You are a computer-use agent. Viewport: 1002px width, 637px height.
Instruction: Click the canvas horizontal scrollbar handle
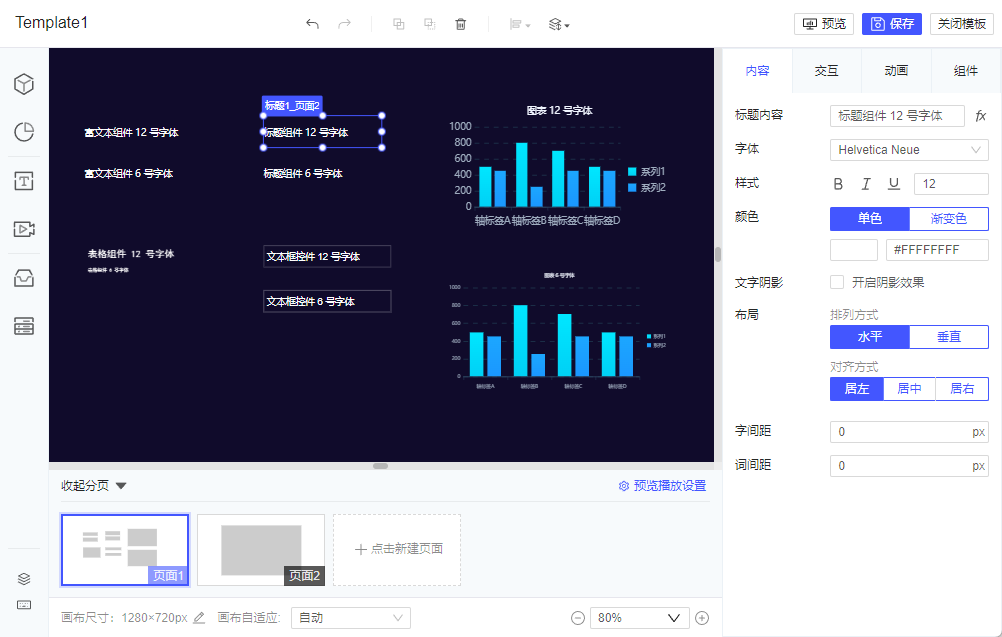[x=381, y=466]
